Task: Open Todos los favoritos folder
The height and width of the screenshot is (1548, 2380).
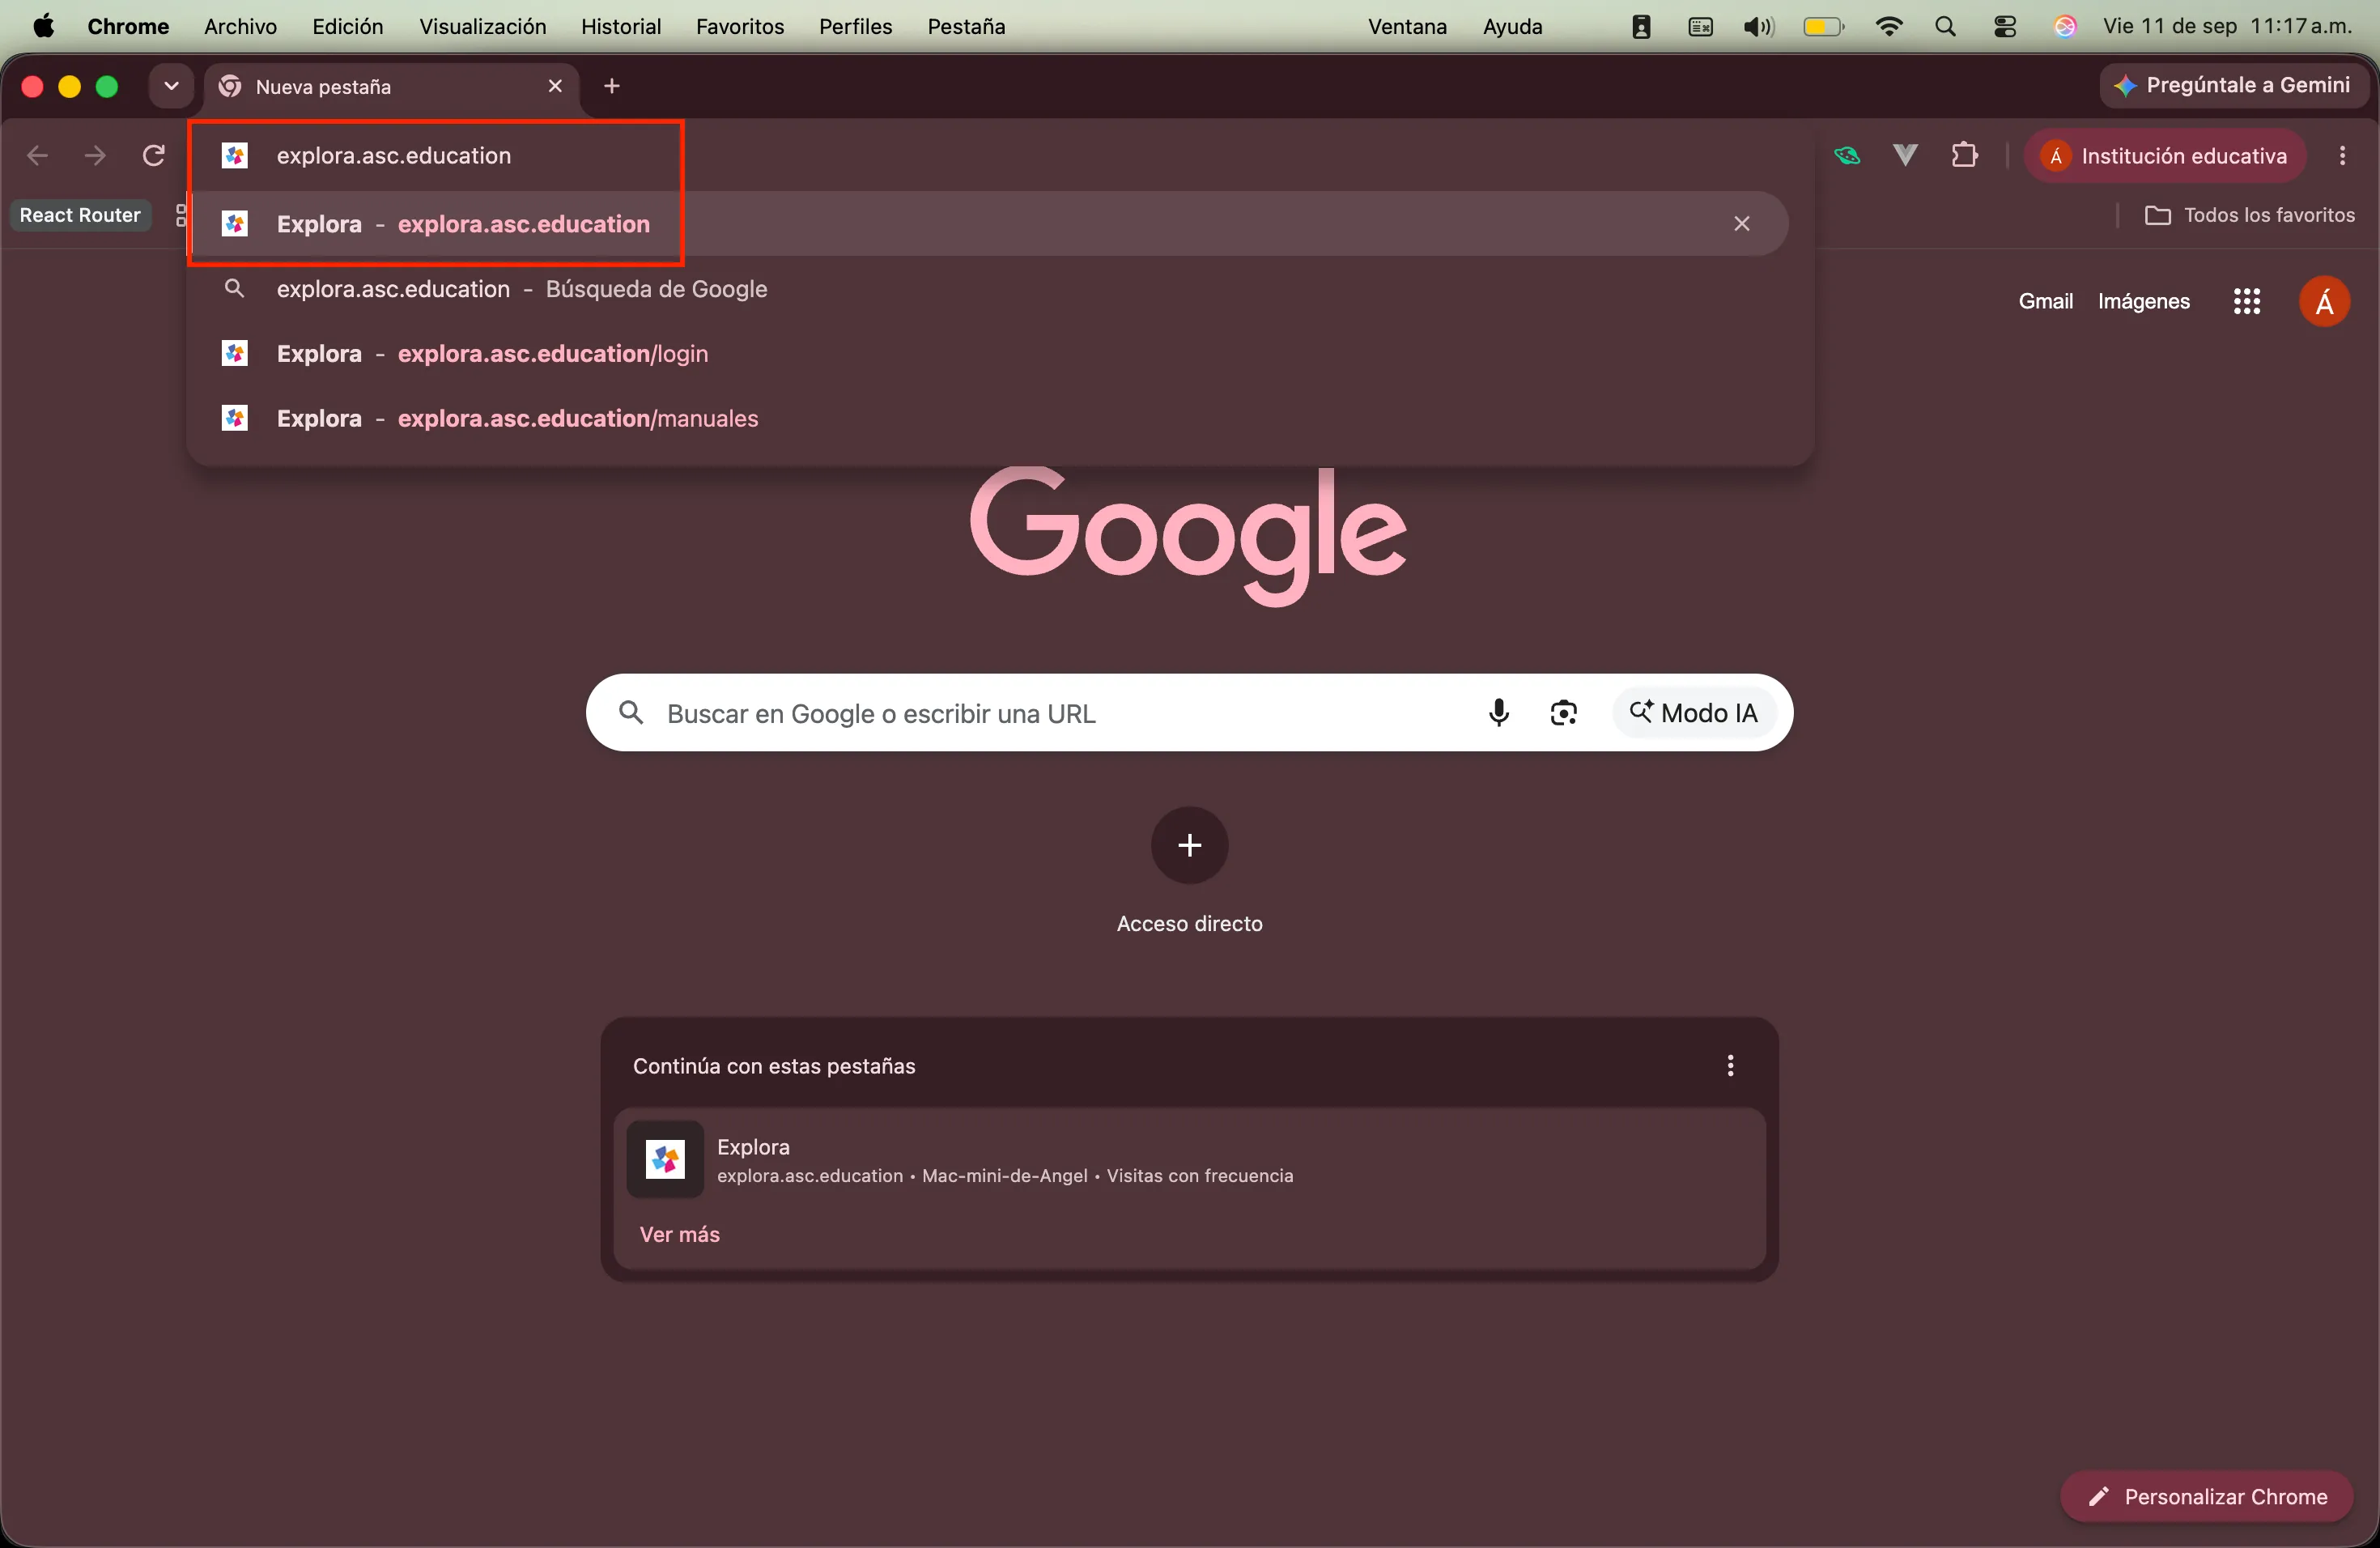Action: (2249, 215)
